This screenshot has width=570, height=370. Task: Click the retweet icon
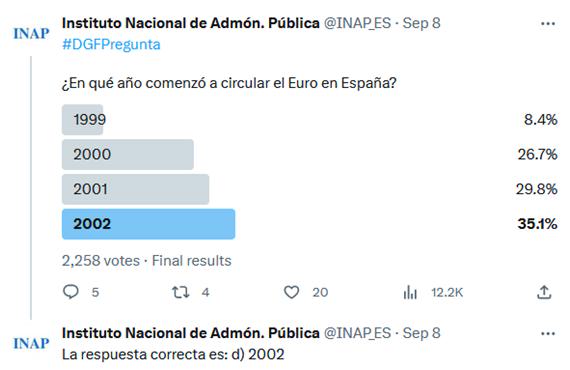tap(181, 292)
